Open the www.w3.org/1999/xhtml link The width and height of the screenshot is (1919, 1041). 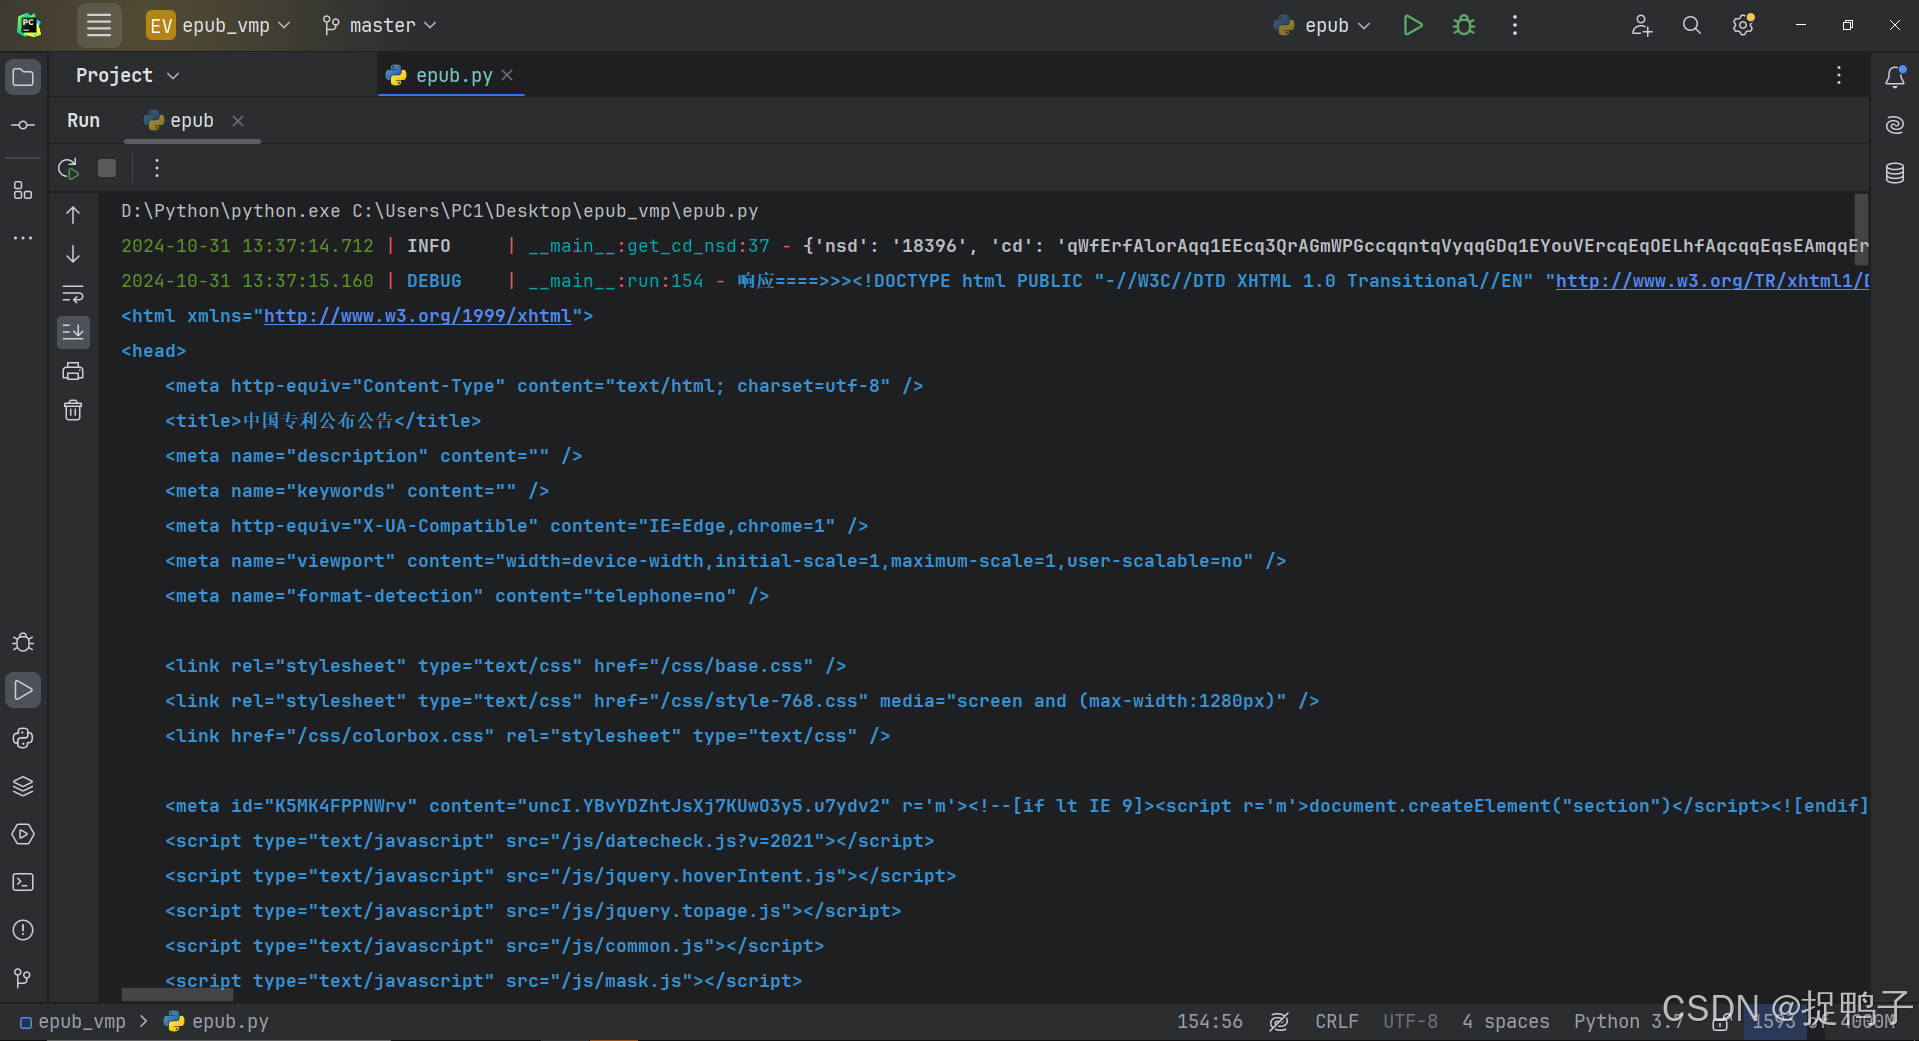(x=417, y=316)
